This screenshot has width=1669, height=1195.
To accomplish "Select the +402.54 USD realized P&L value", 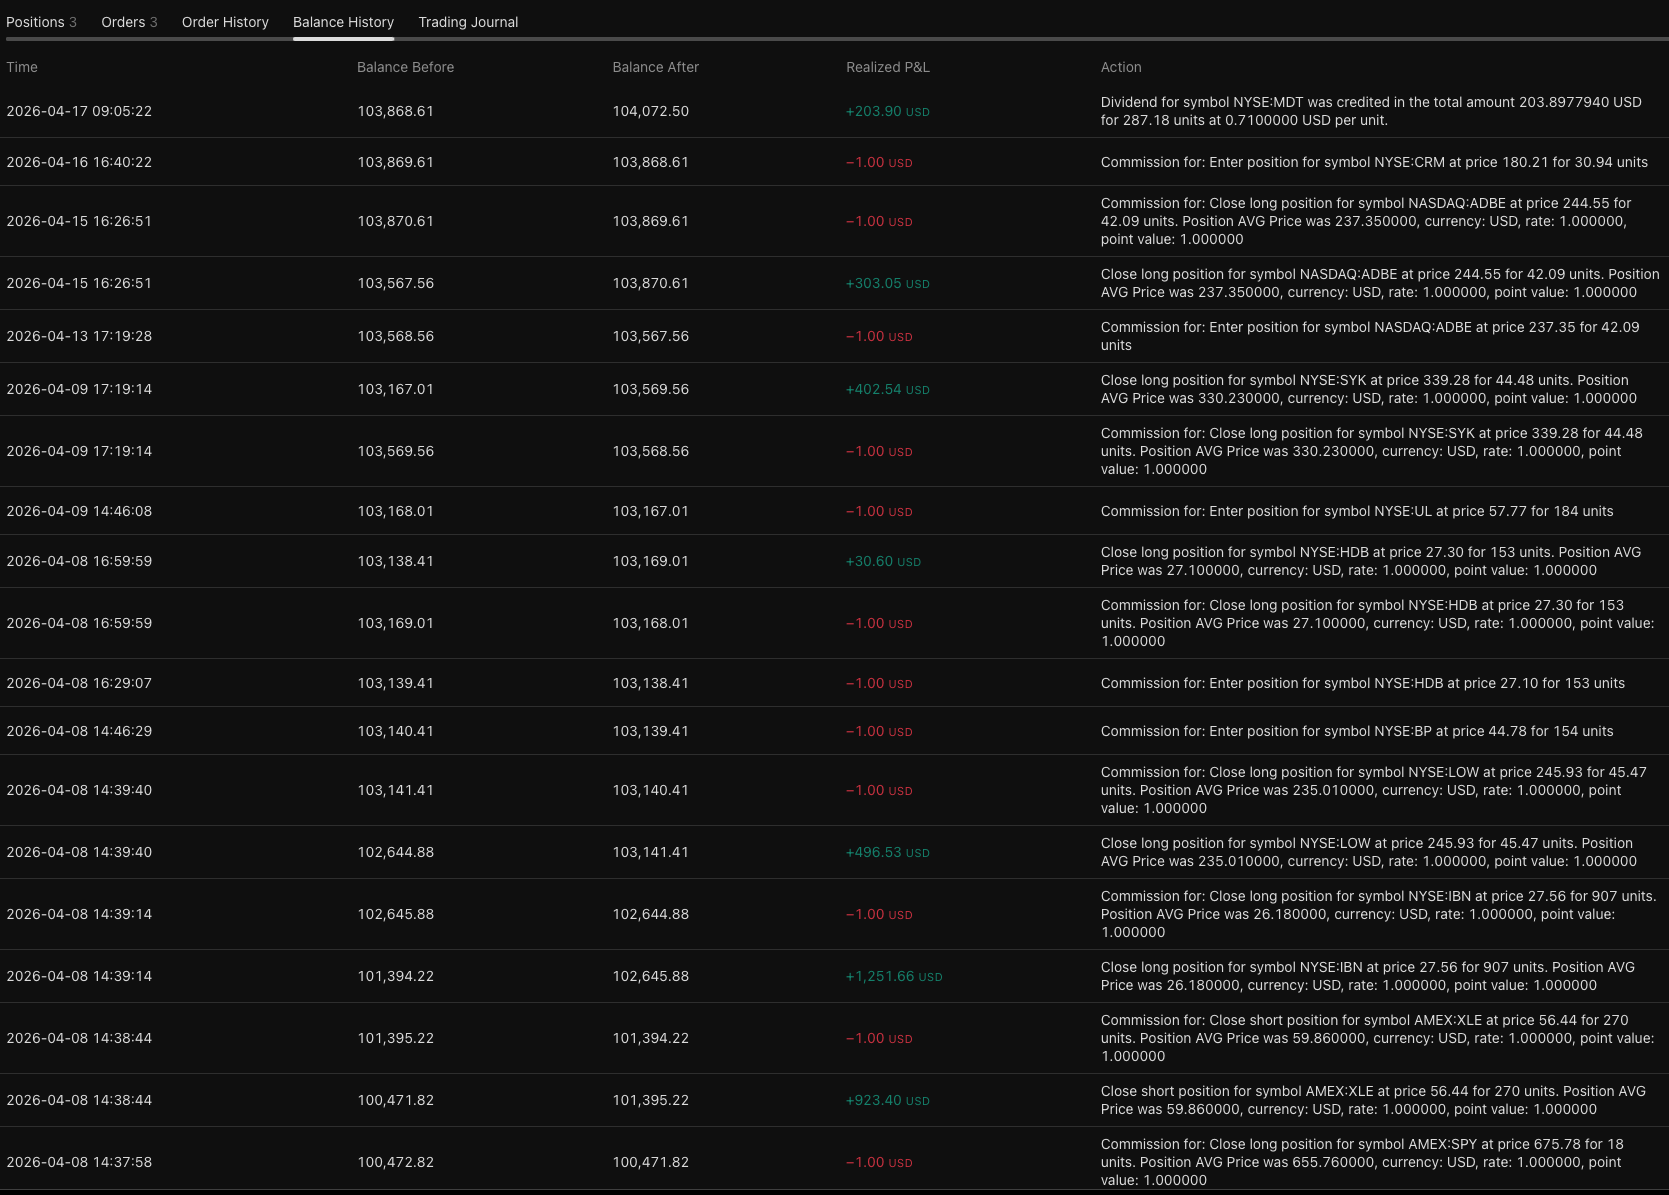I will point(888,389).
